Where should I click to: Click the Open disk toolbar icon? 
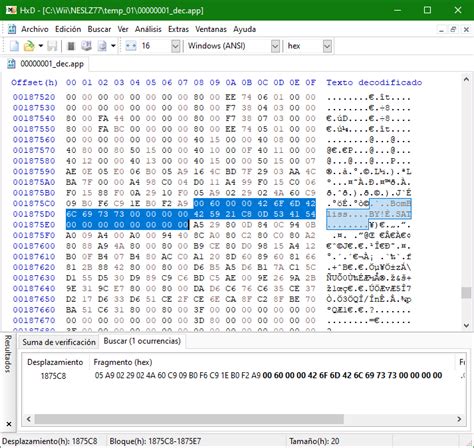(x=86, y=46)
